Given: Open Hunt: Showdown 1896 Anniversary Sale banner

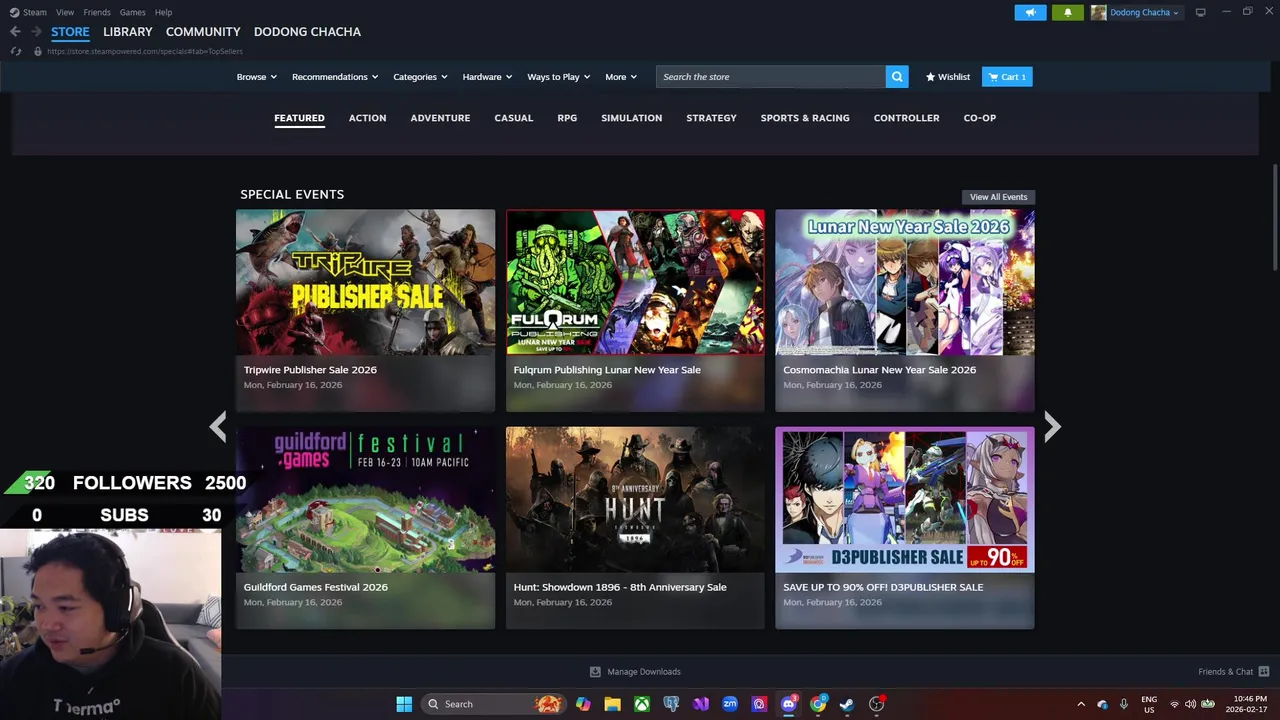Looking at the screenshot, I should 635,528.
